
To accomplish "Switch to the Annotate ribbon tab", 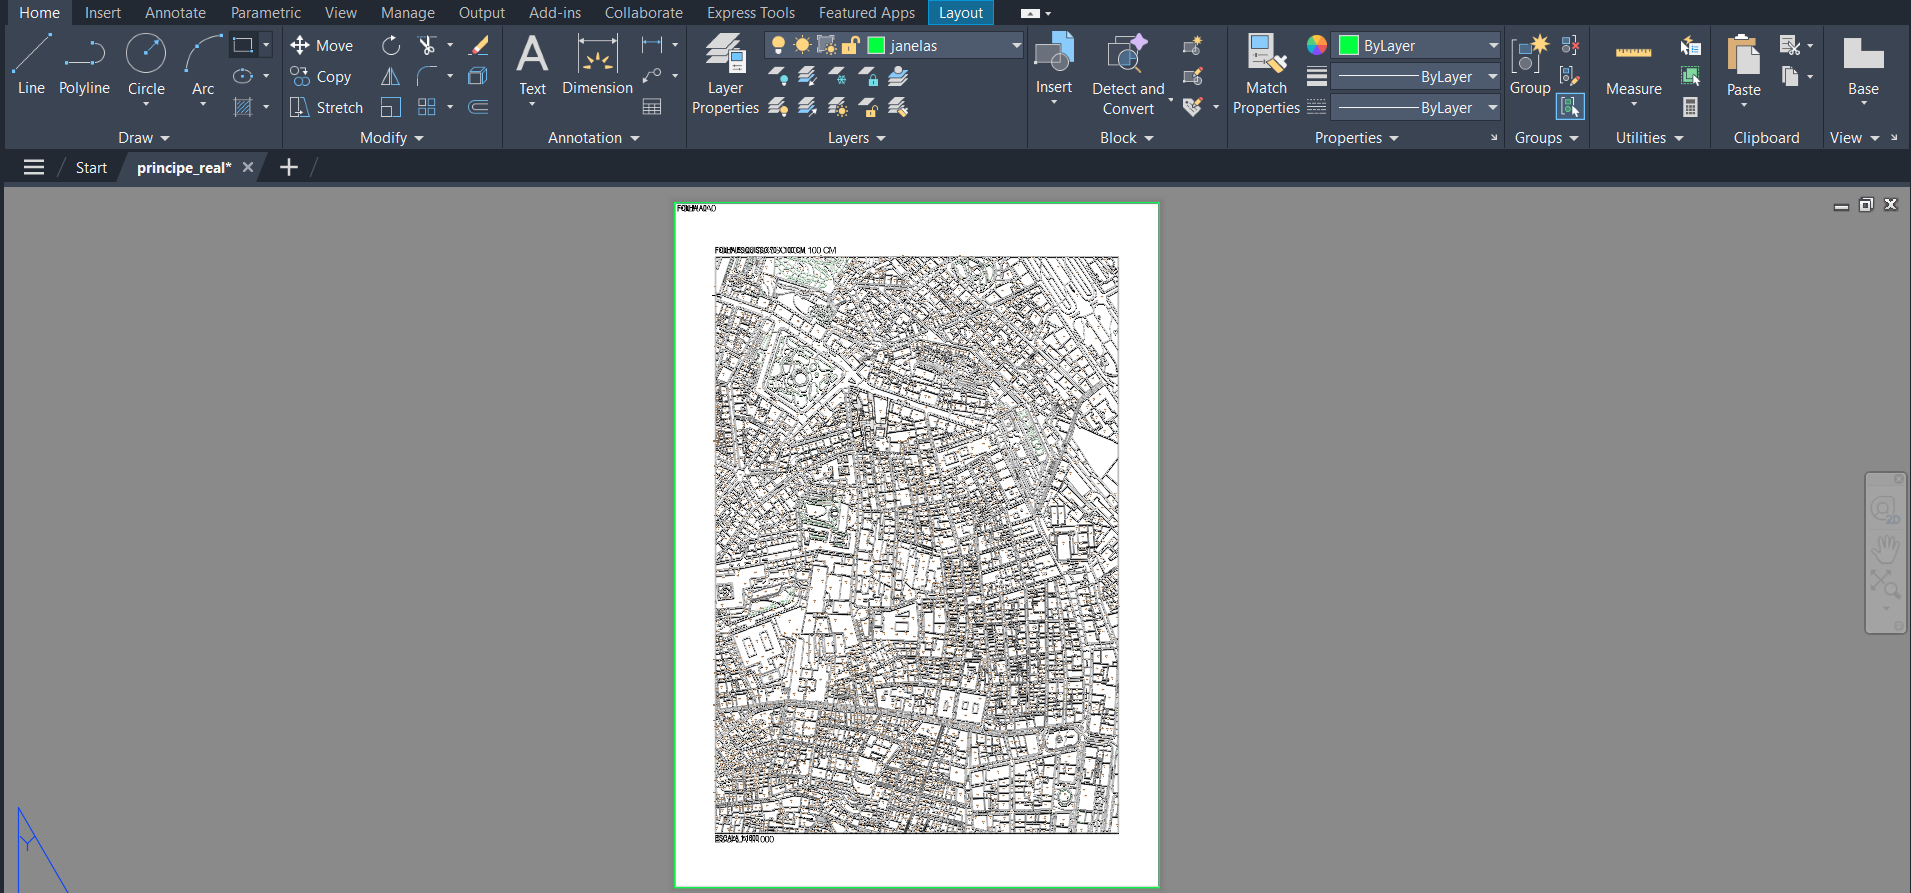I will pos(175,13).
